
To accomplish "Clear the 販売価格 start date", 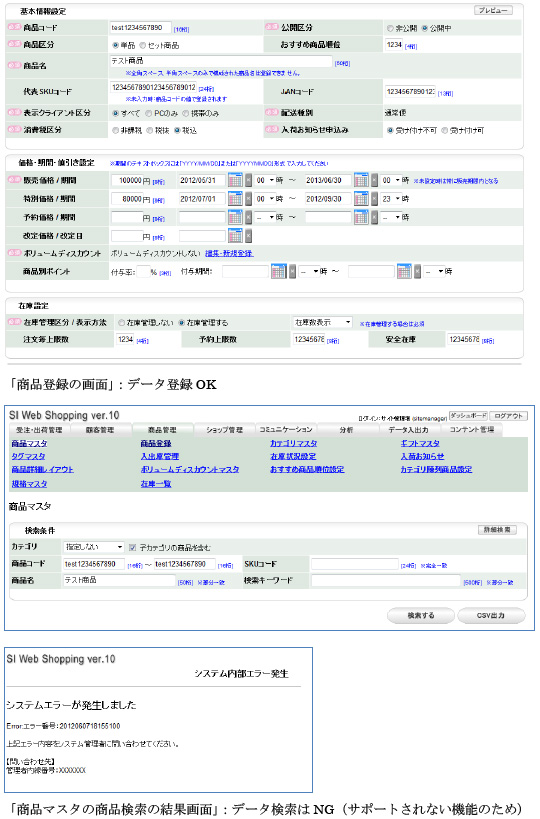I will pyautogui.click(x=249, y=180).
